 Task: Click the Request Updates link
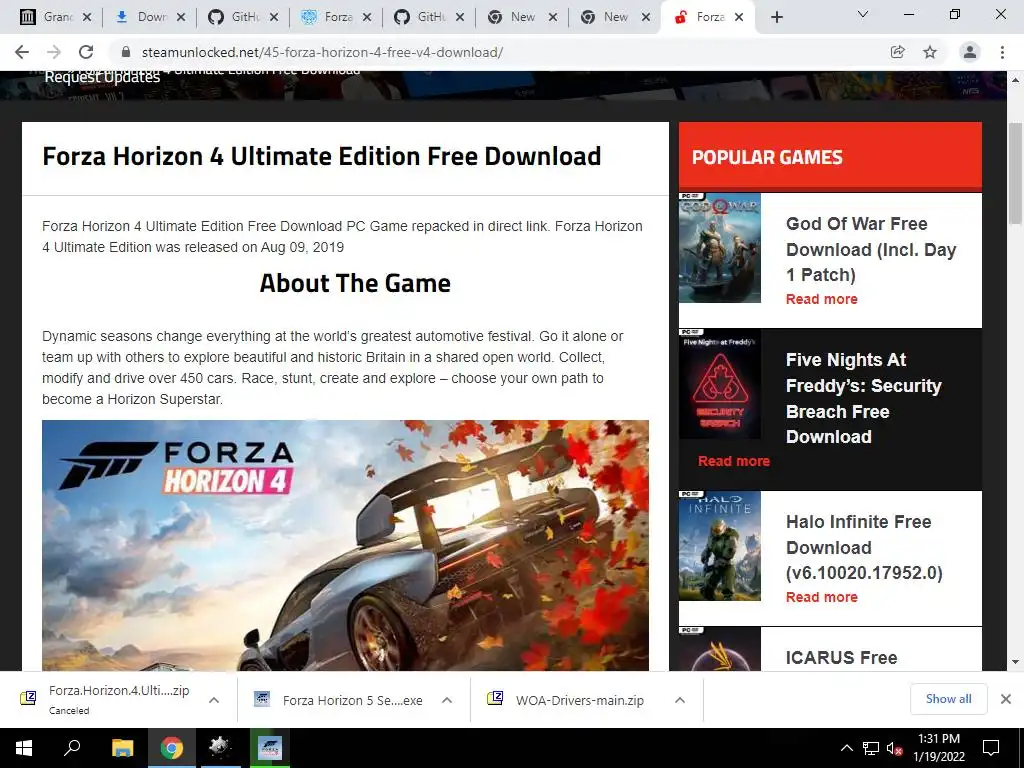click(x=103, y=77)
